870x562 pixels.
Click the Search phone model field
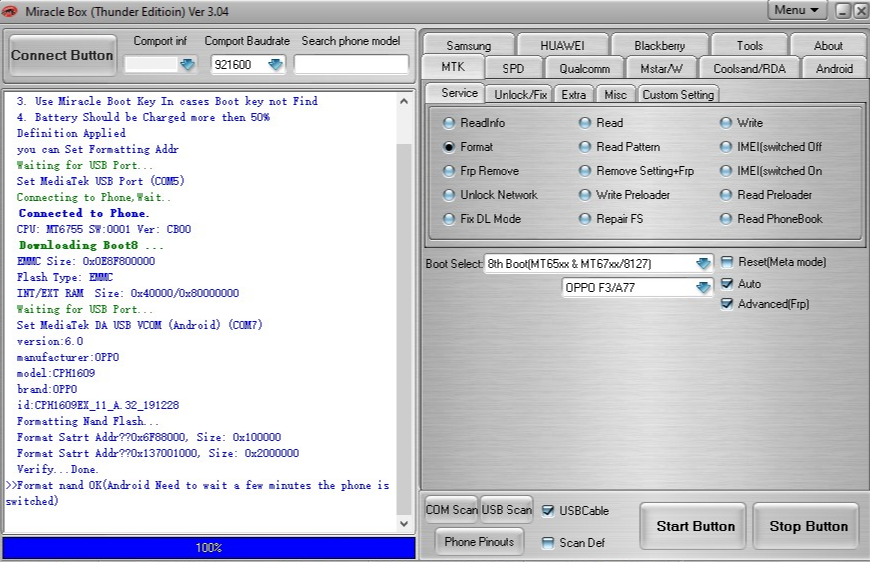click(x=351, y=65)
